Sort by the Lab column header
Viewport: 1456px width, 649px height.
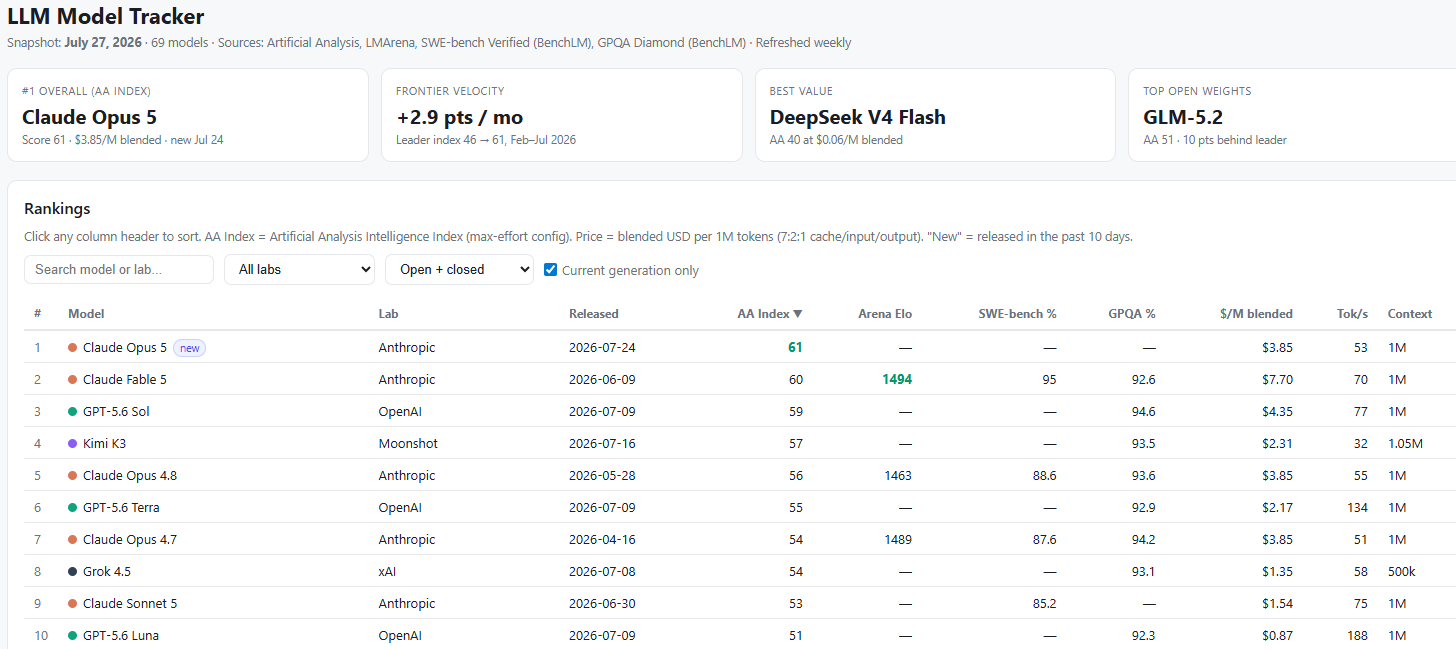pyautogui.click(x=388, y=313)
